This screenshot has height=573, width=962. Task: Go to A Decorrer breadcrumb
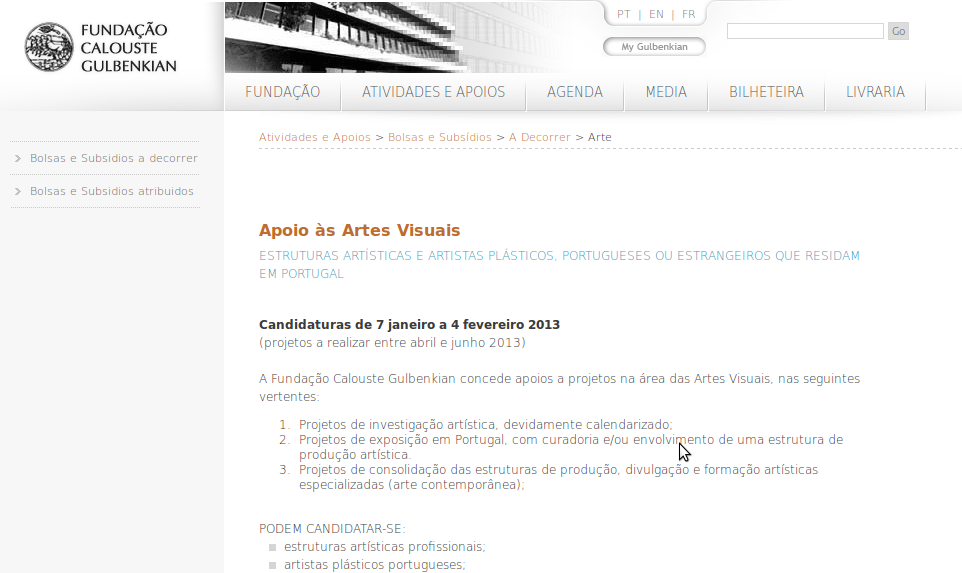pyautogui.click(x=539, y=137)
